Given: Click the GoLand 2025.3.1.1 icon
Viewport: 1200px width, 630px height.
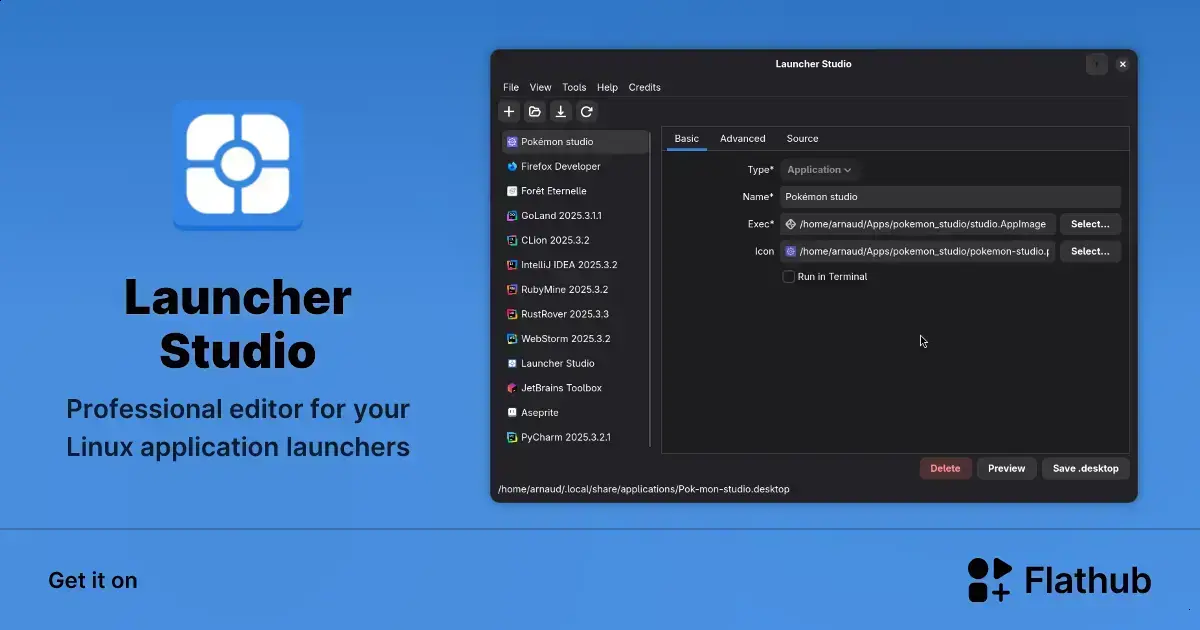Looking at the screenshot, I should (512, 216).
